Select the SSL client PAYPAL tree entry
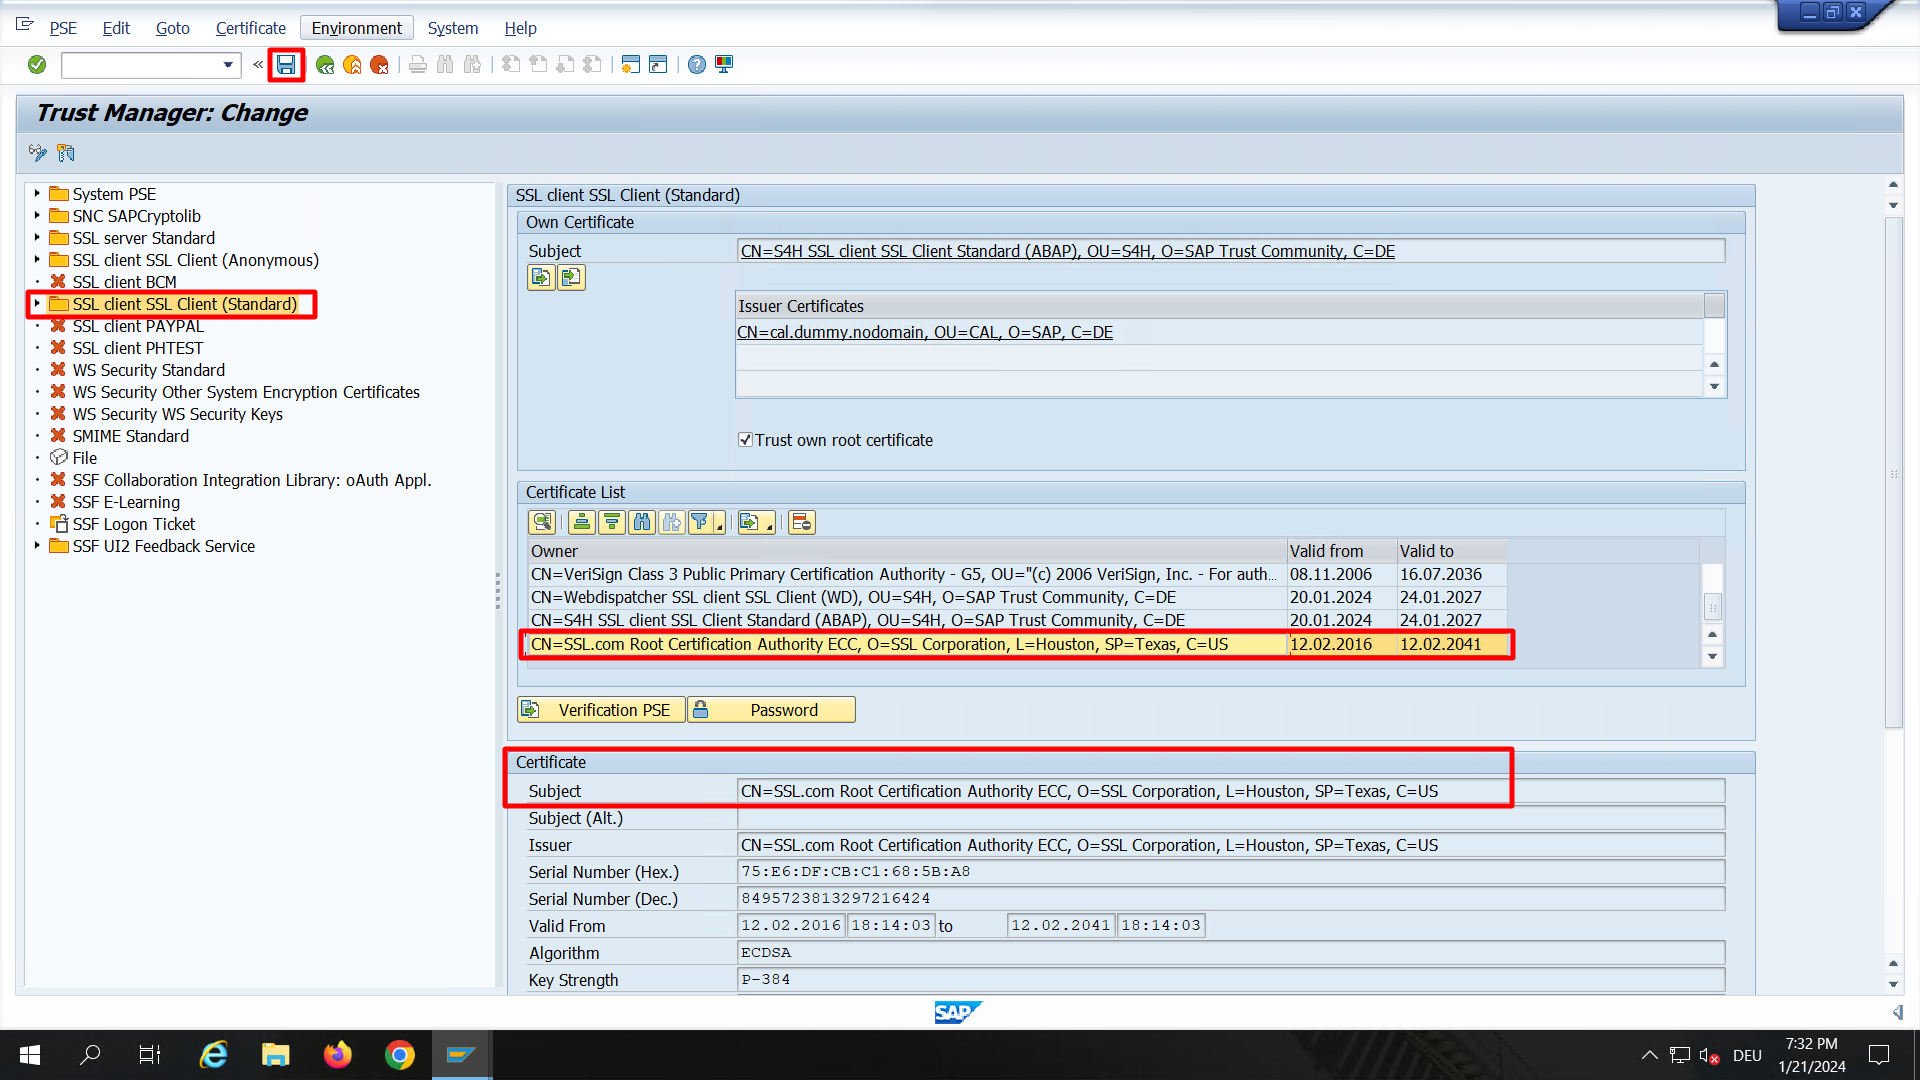 click(x=138, y=326)
